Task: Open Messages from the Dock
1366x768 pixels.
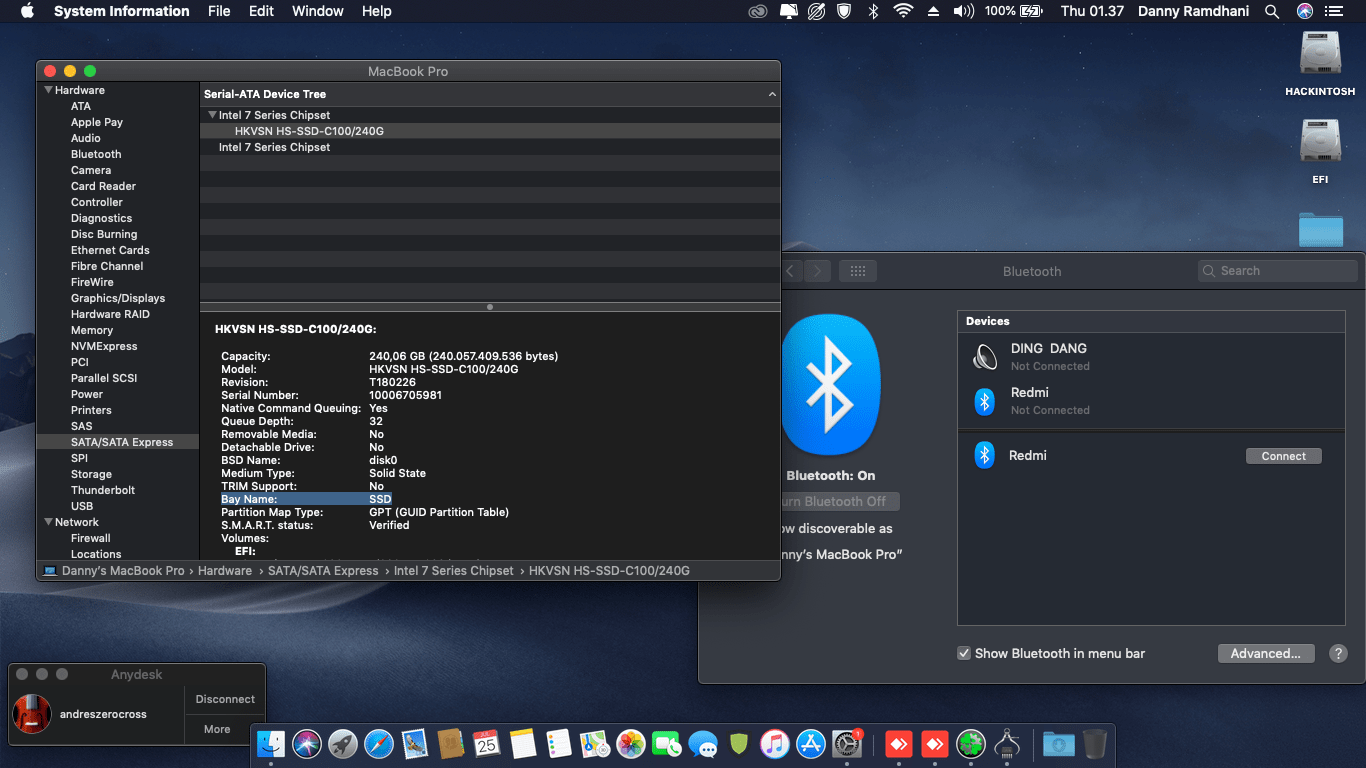Action: 703,744
